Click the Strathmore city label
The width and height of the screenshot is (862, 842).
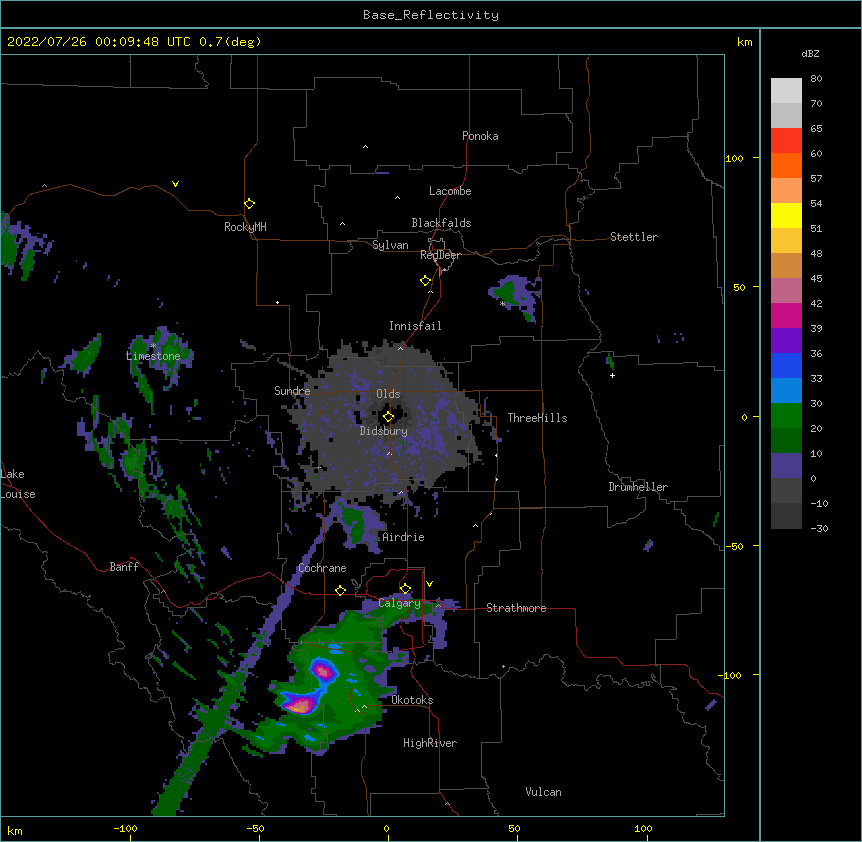[x=516, y=608]
